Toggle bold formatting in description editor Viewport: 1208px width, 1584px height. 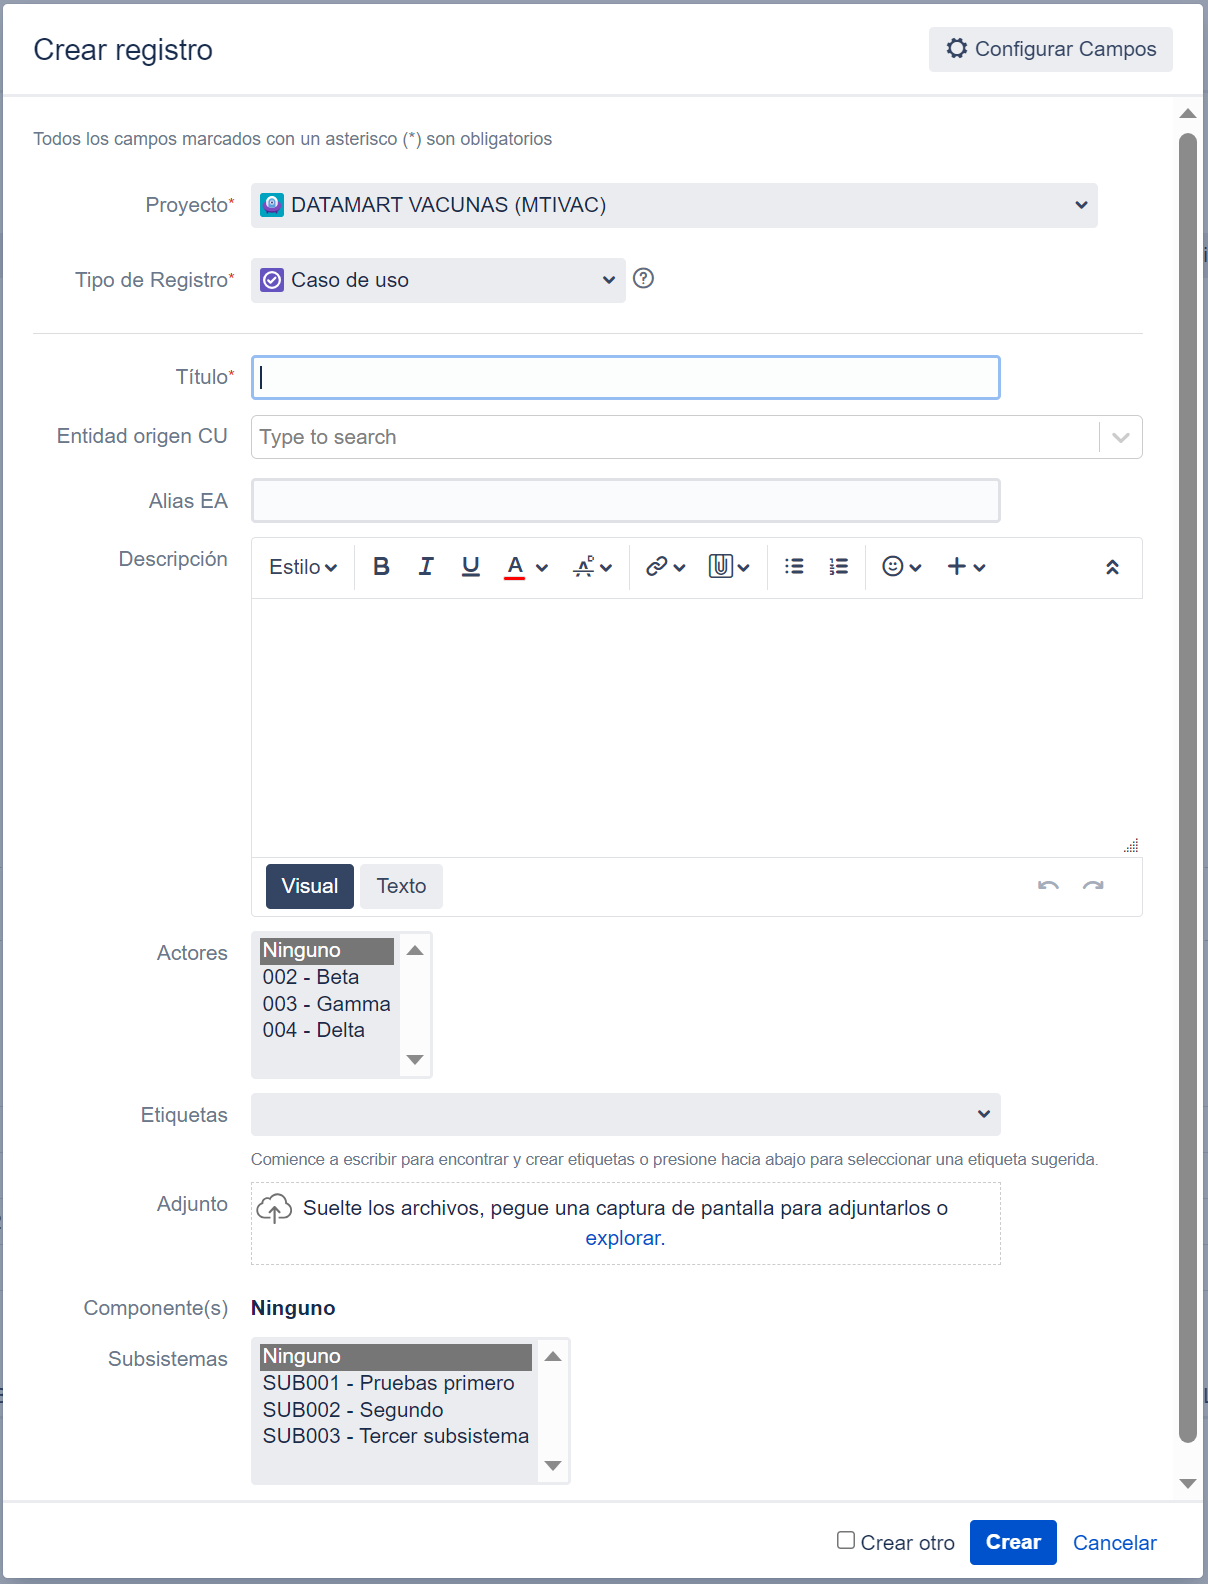pos(381,567)
